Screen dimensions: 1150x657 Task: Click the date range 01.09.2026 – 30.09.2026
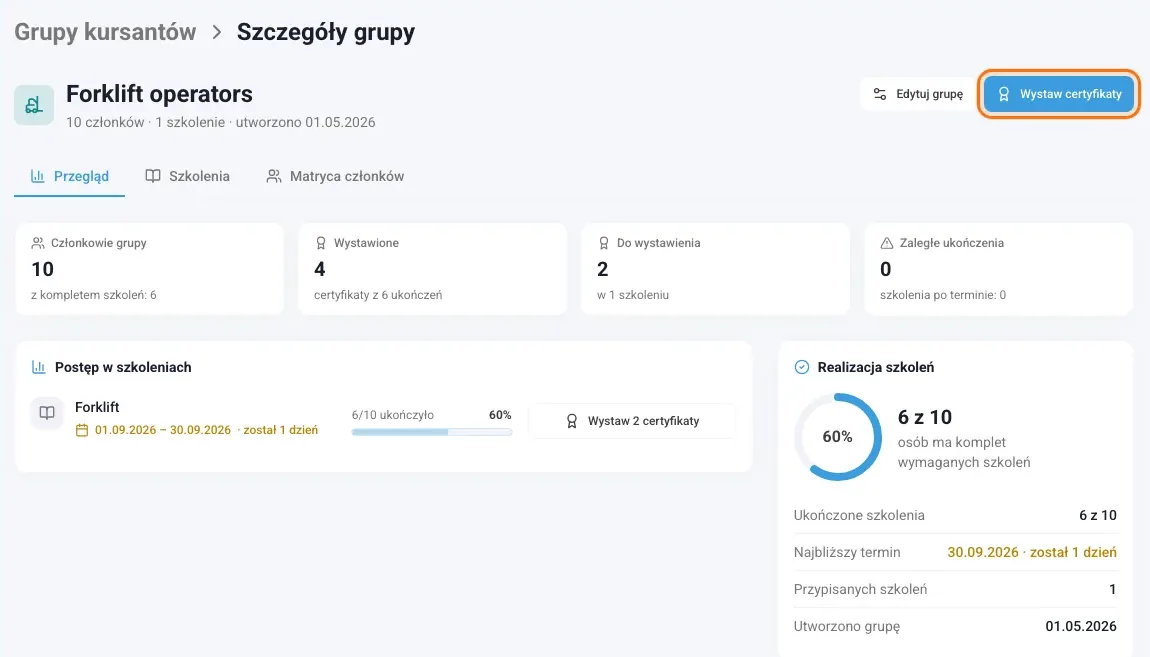point(163,430)
